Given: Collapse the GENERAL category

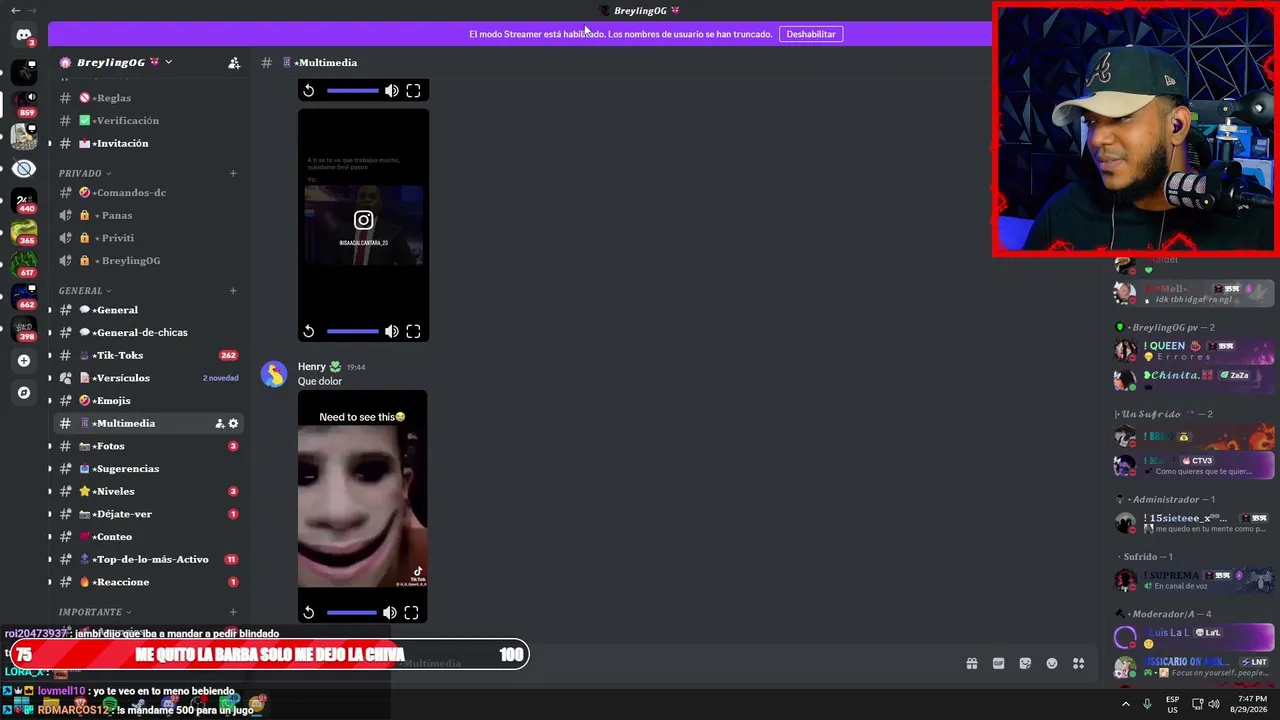Looking at the screenshot, I should point(85,291).
